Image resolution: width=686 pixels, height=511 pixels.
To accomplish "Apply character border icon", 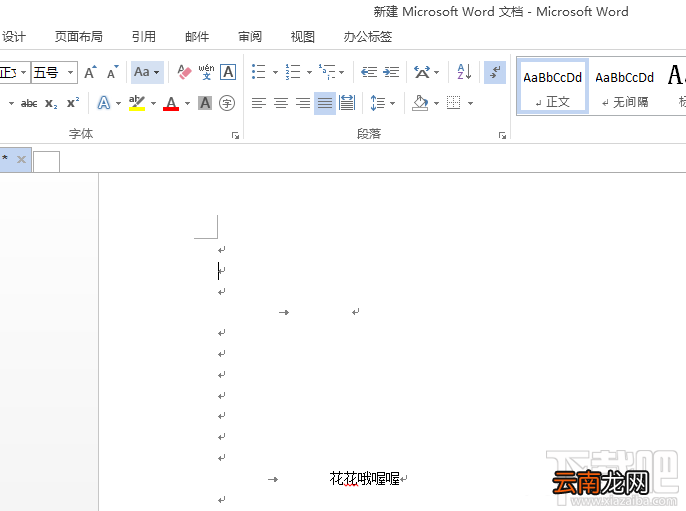I will click(x=228, y=72).
